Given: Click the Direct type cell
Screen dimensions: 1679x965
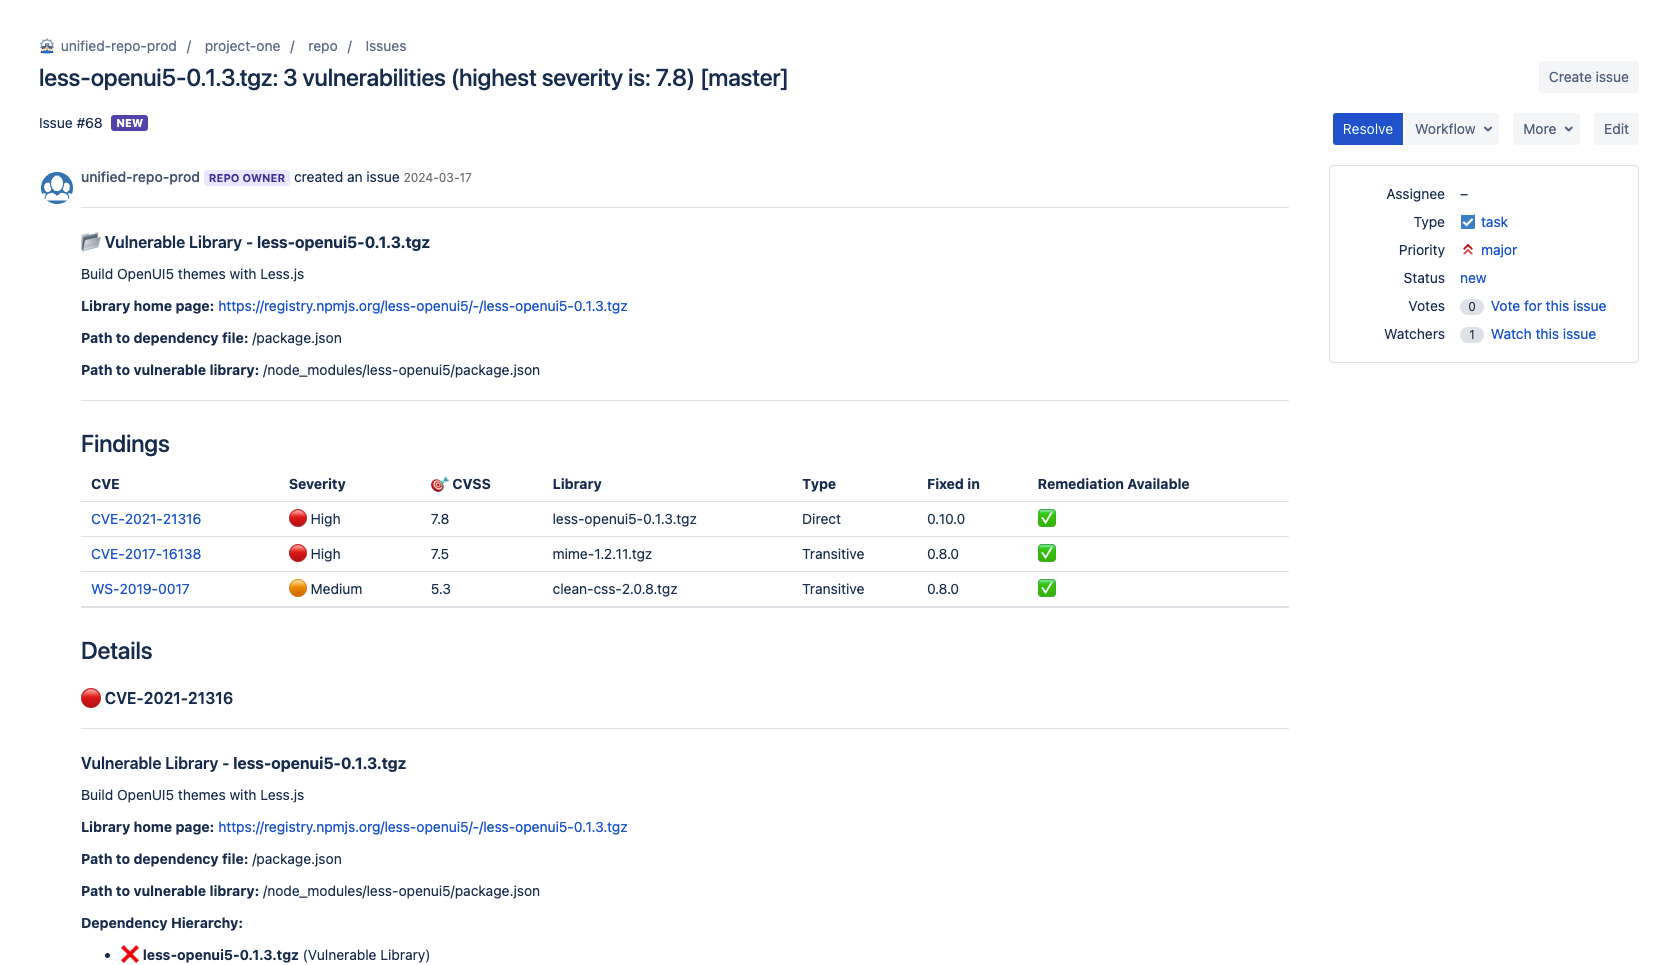Looking at the screenshot, I should 821,519.
